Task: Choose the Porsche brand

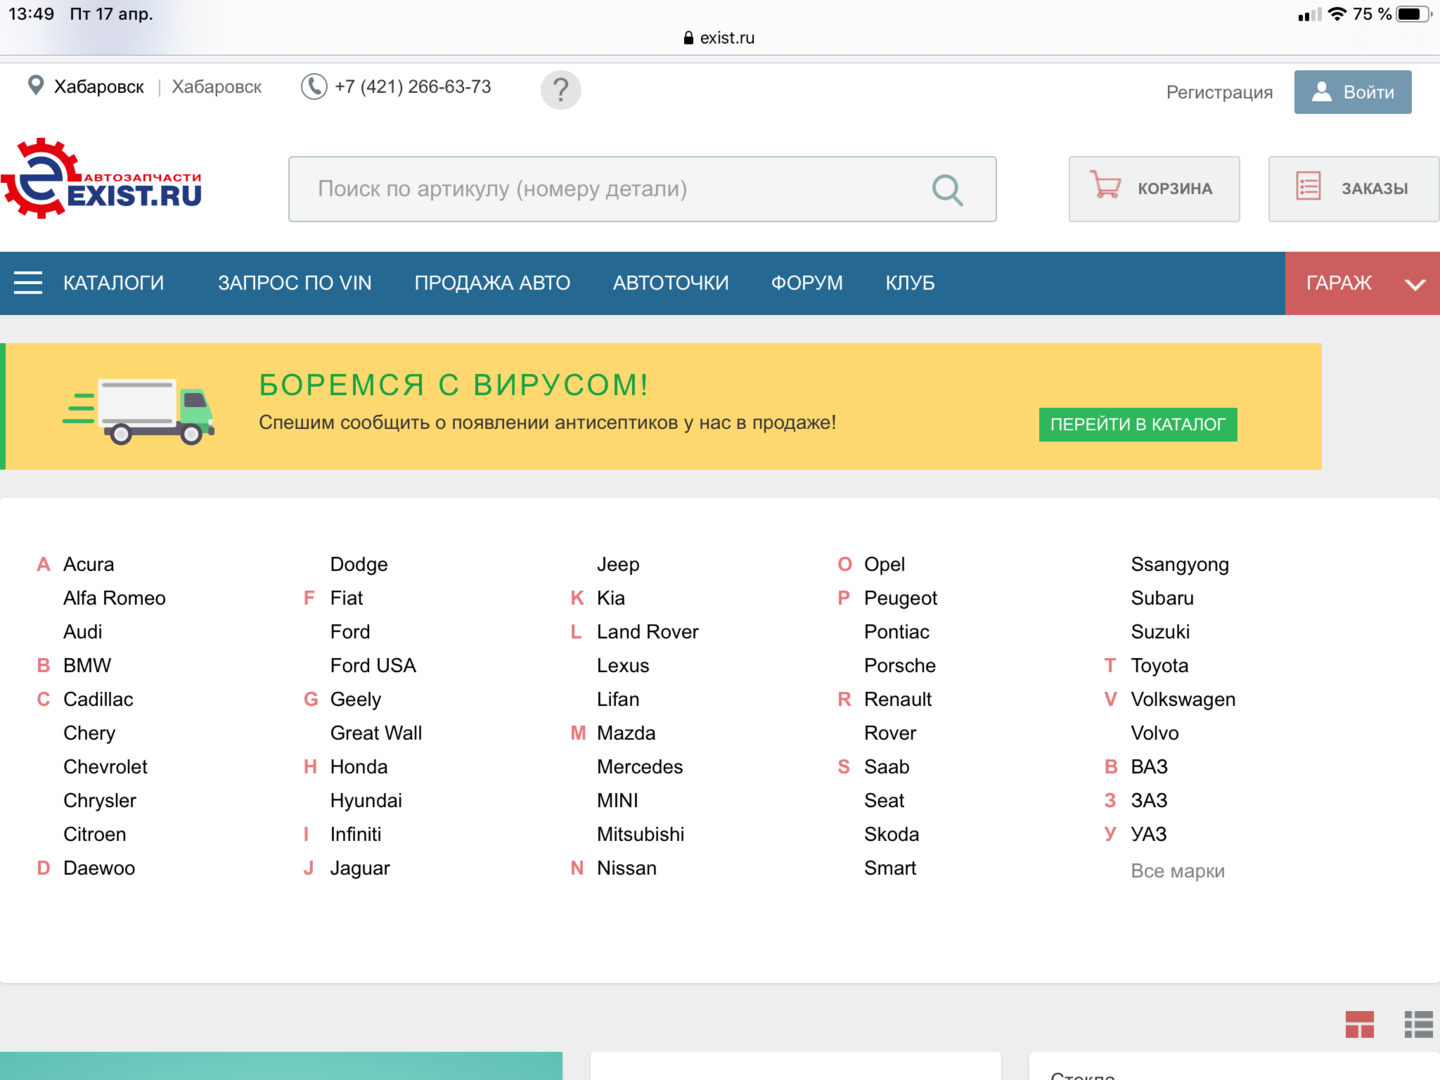Action: click(x=900, y=666)
